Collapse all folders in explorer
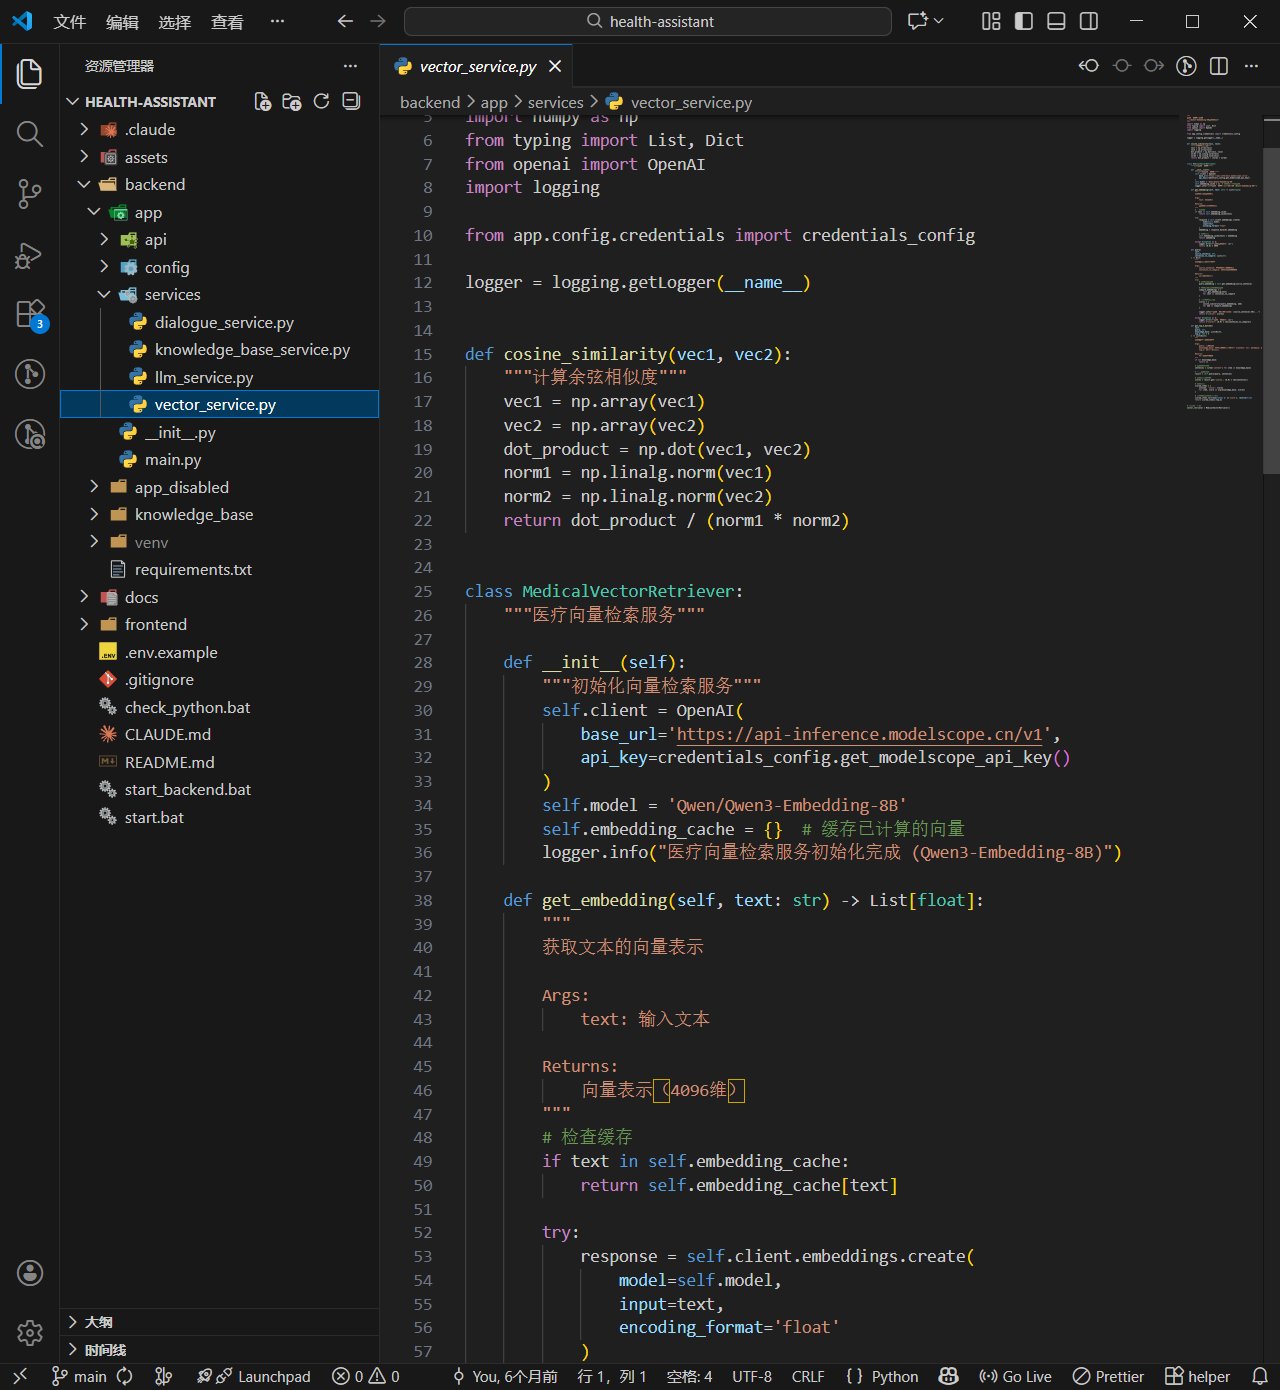The image size is (1280, 1390). (x=351, y=101)
